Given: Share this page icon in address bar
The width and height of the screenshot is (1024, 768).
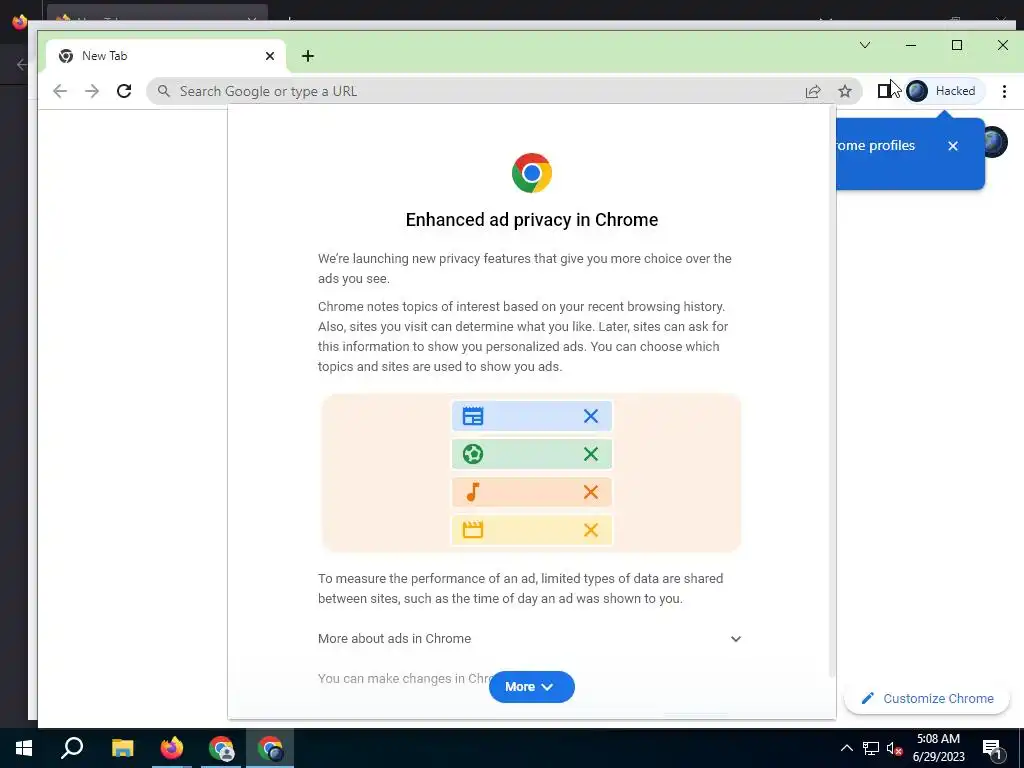Looking at the screenshot, I should coord(813,91).
